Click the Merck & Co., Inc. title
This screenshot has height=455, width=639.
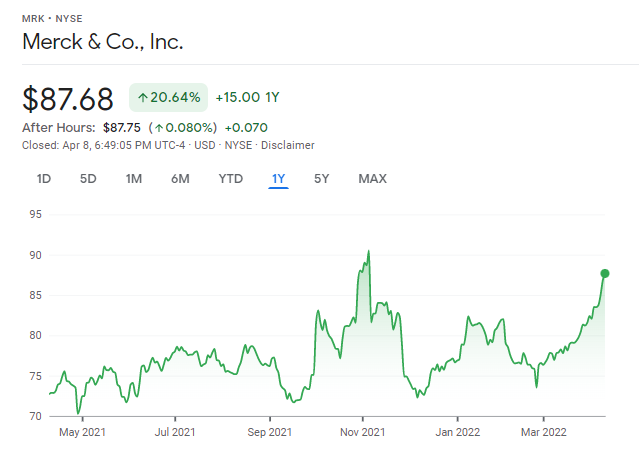pyautogui.click(x=103, y=42)
